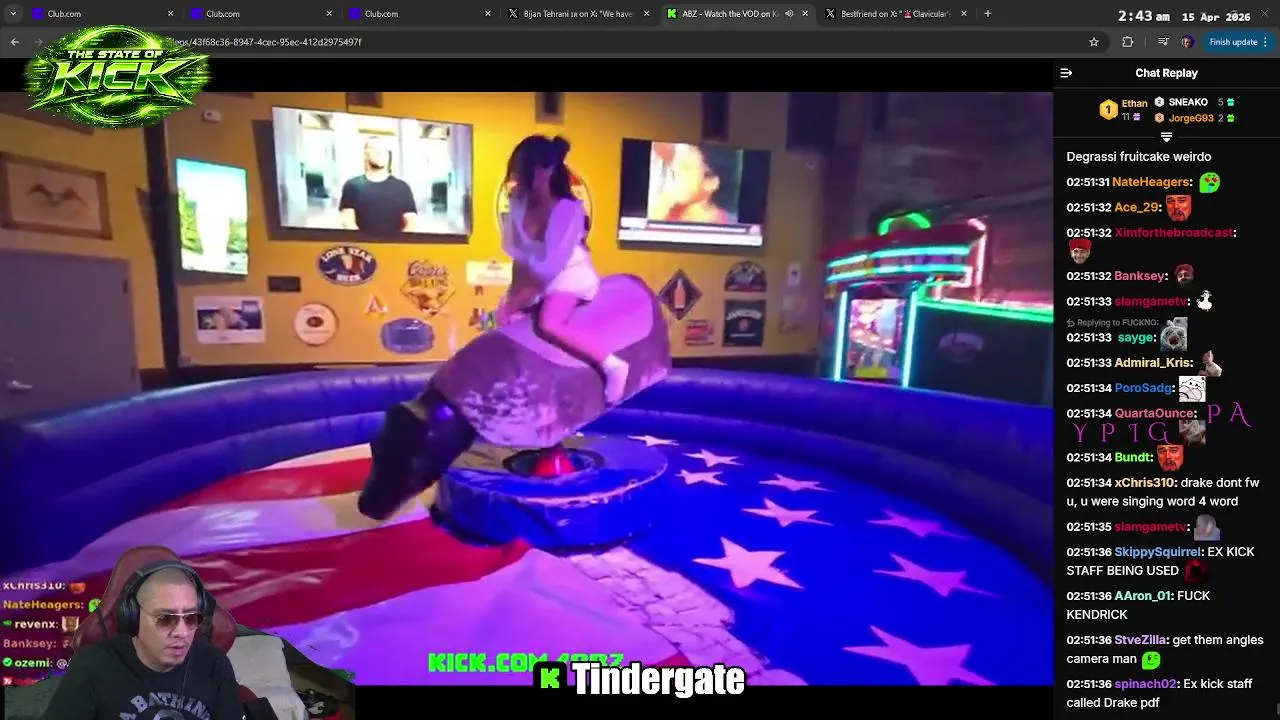The height and width of the screenshot is (720, 1280).
Task: Click the Ace_29 face emote
Action: click(1179, 207)
